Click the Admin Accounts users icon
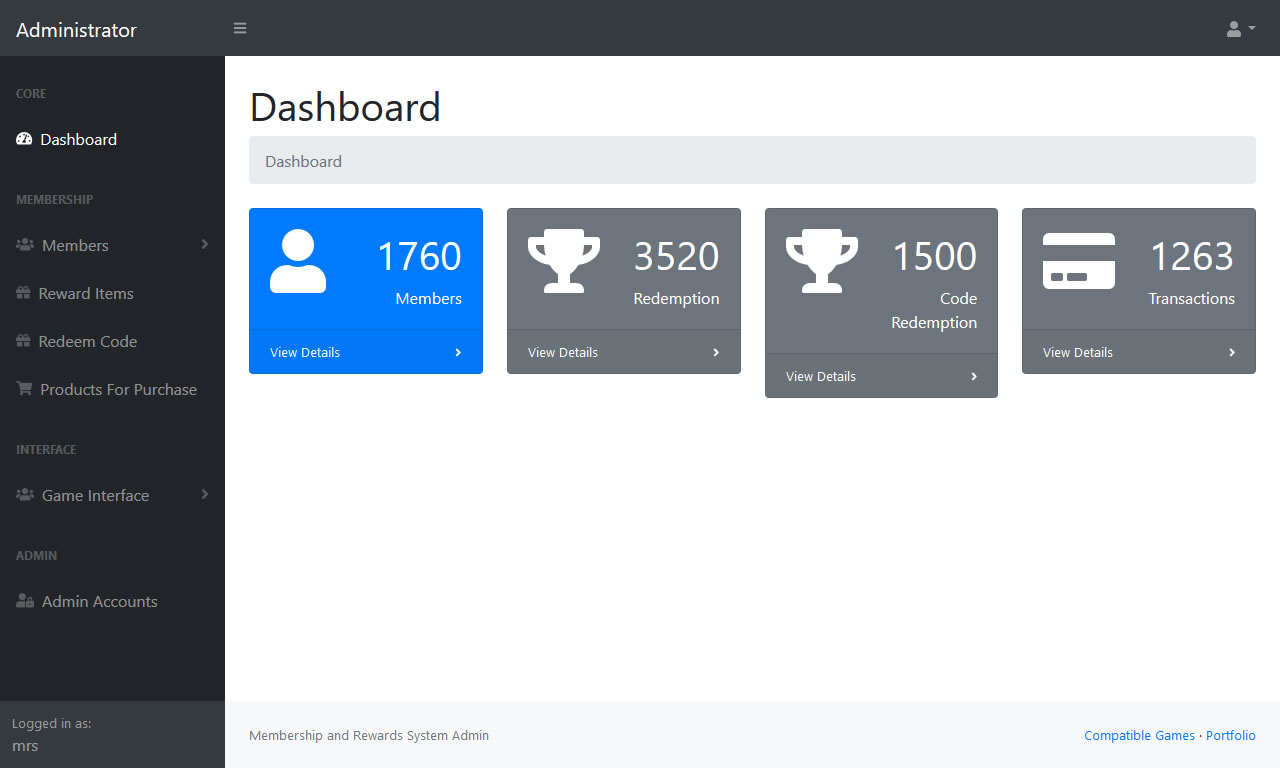1280x768 pixels. (22, 601)
